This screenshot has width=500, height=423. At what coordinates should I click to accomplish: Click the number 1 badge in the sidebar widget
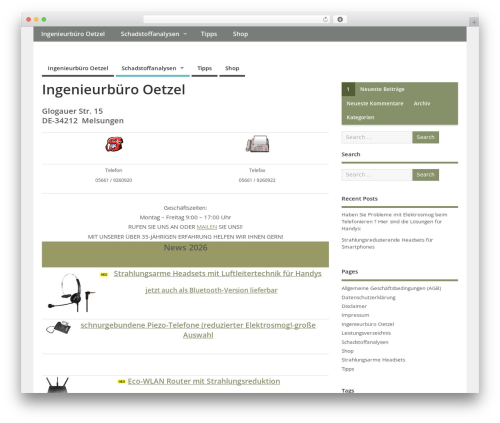click(x=348, y=89)
